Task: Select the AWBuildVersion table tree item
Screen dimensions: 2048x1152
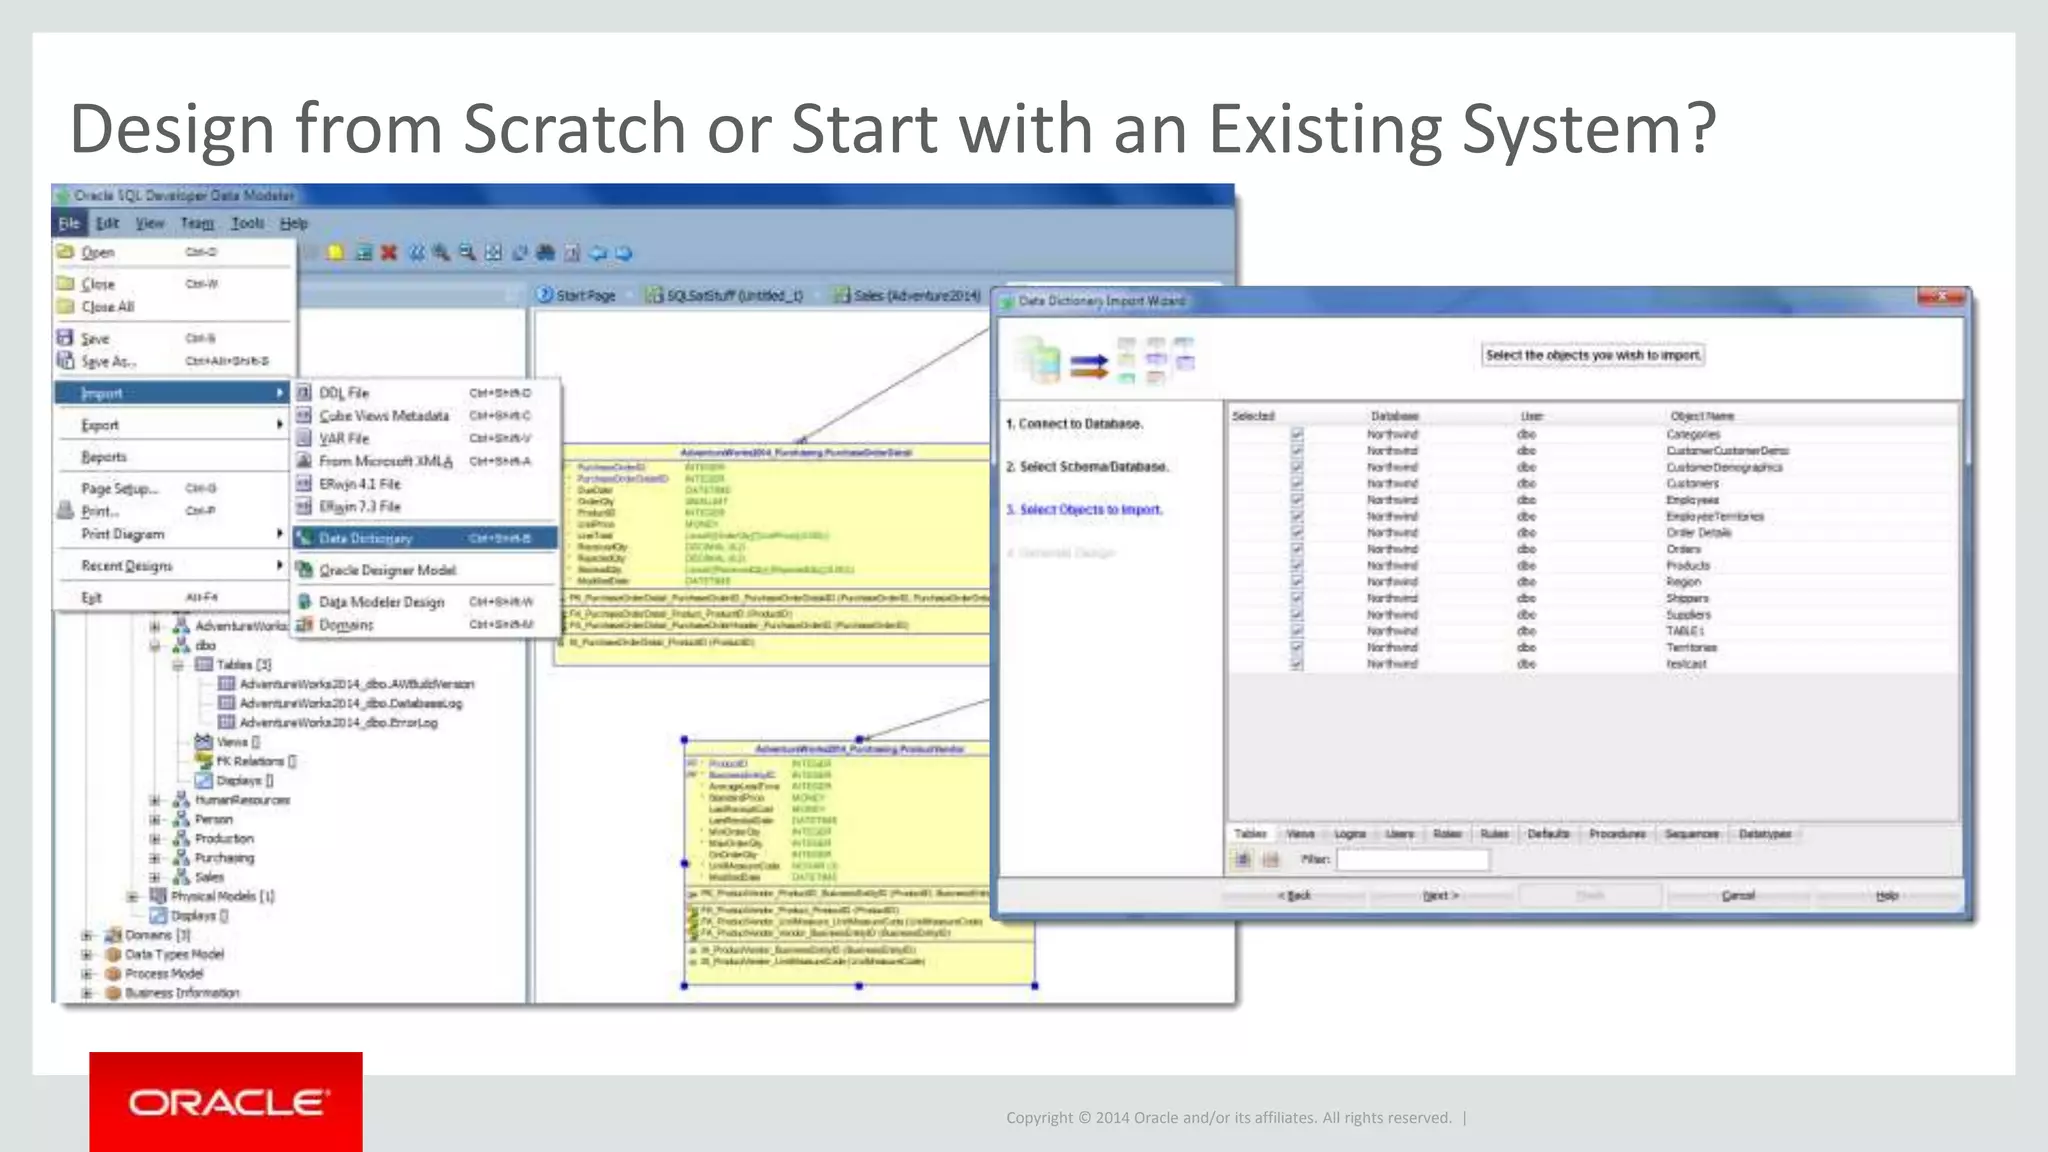Action: [356, 684]
